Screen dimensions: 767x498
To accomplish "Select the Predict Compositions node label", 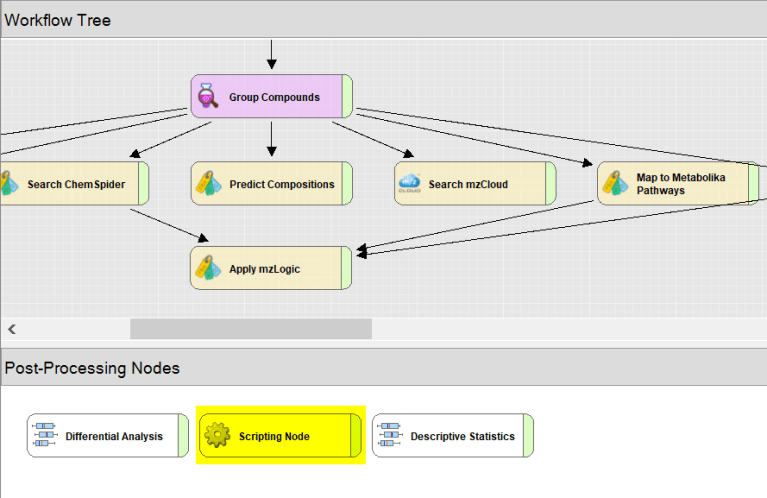I will click(282, 184).
